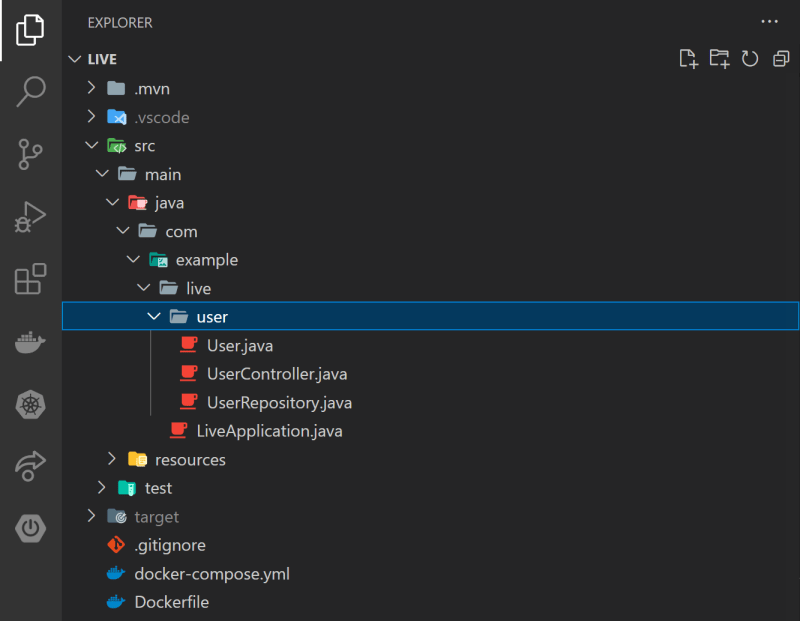The width and height of the screenshot is (800, 621).
Task: Open the Dockerfile
Action: pos(171,602)
